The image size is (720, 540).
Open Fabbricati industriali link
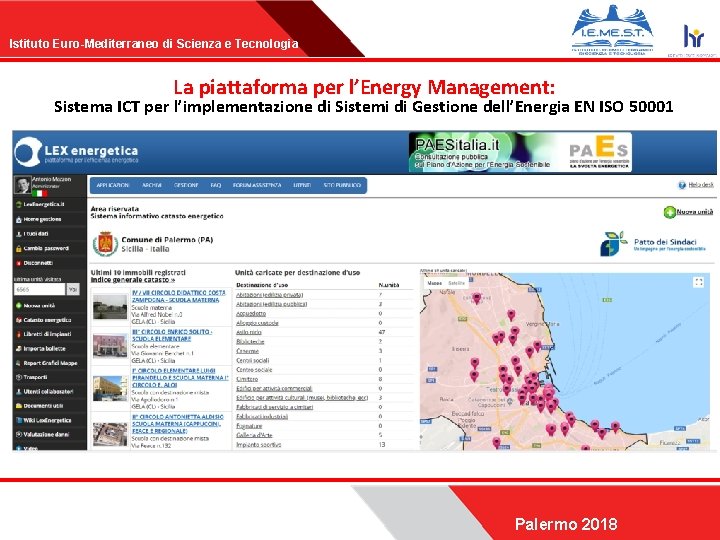click(x=262, y=416)
